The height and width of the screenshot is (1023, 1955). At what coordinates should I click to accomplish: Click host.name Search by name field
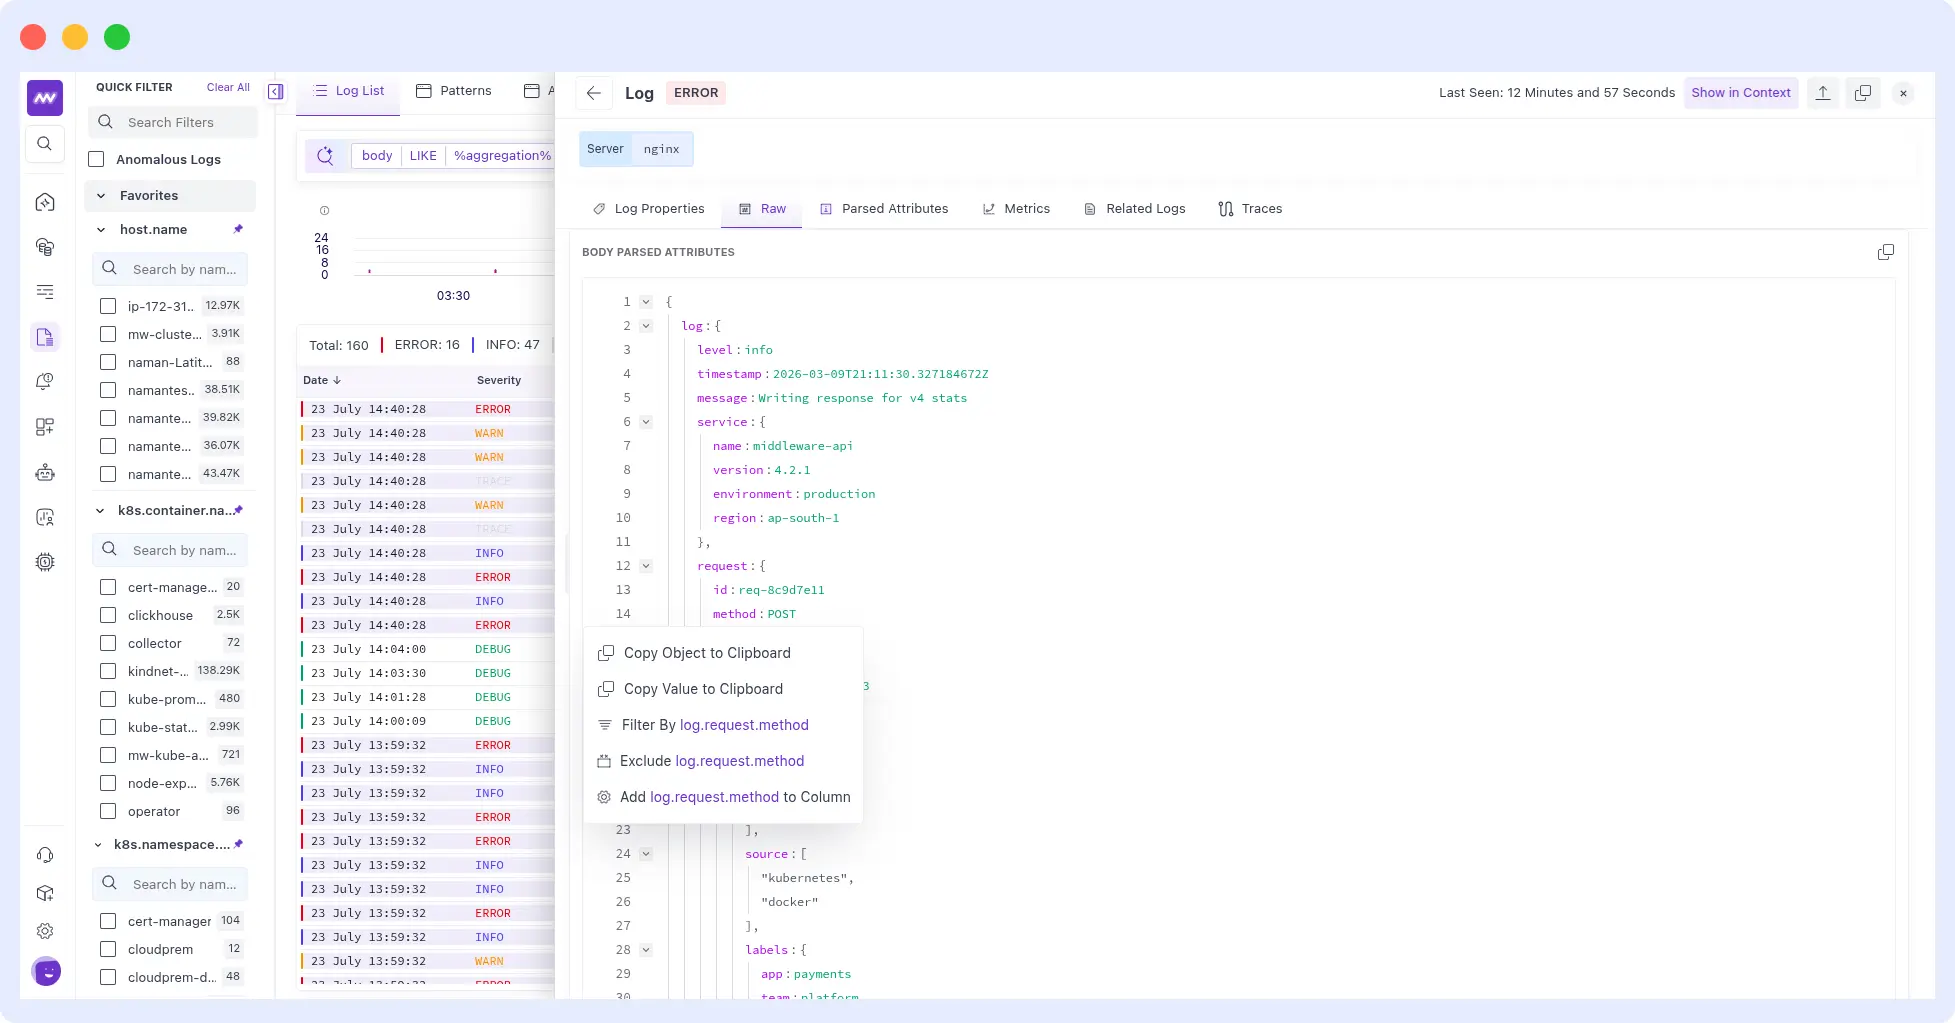coord(171,269)
